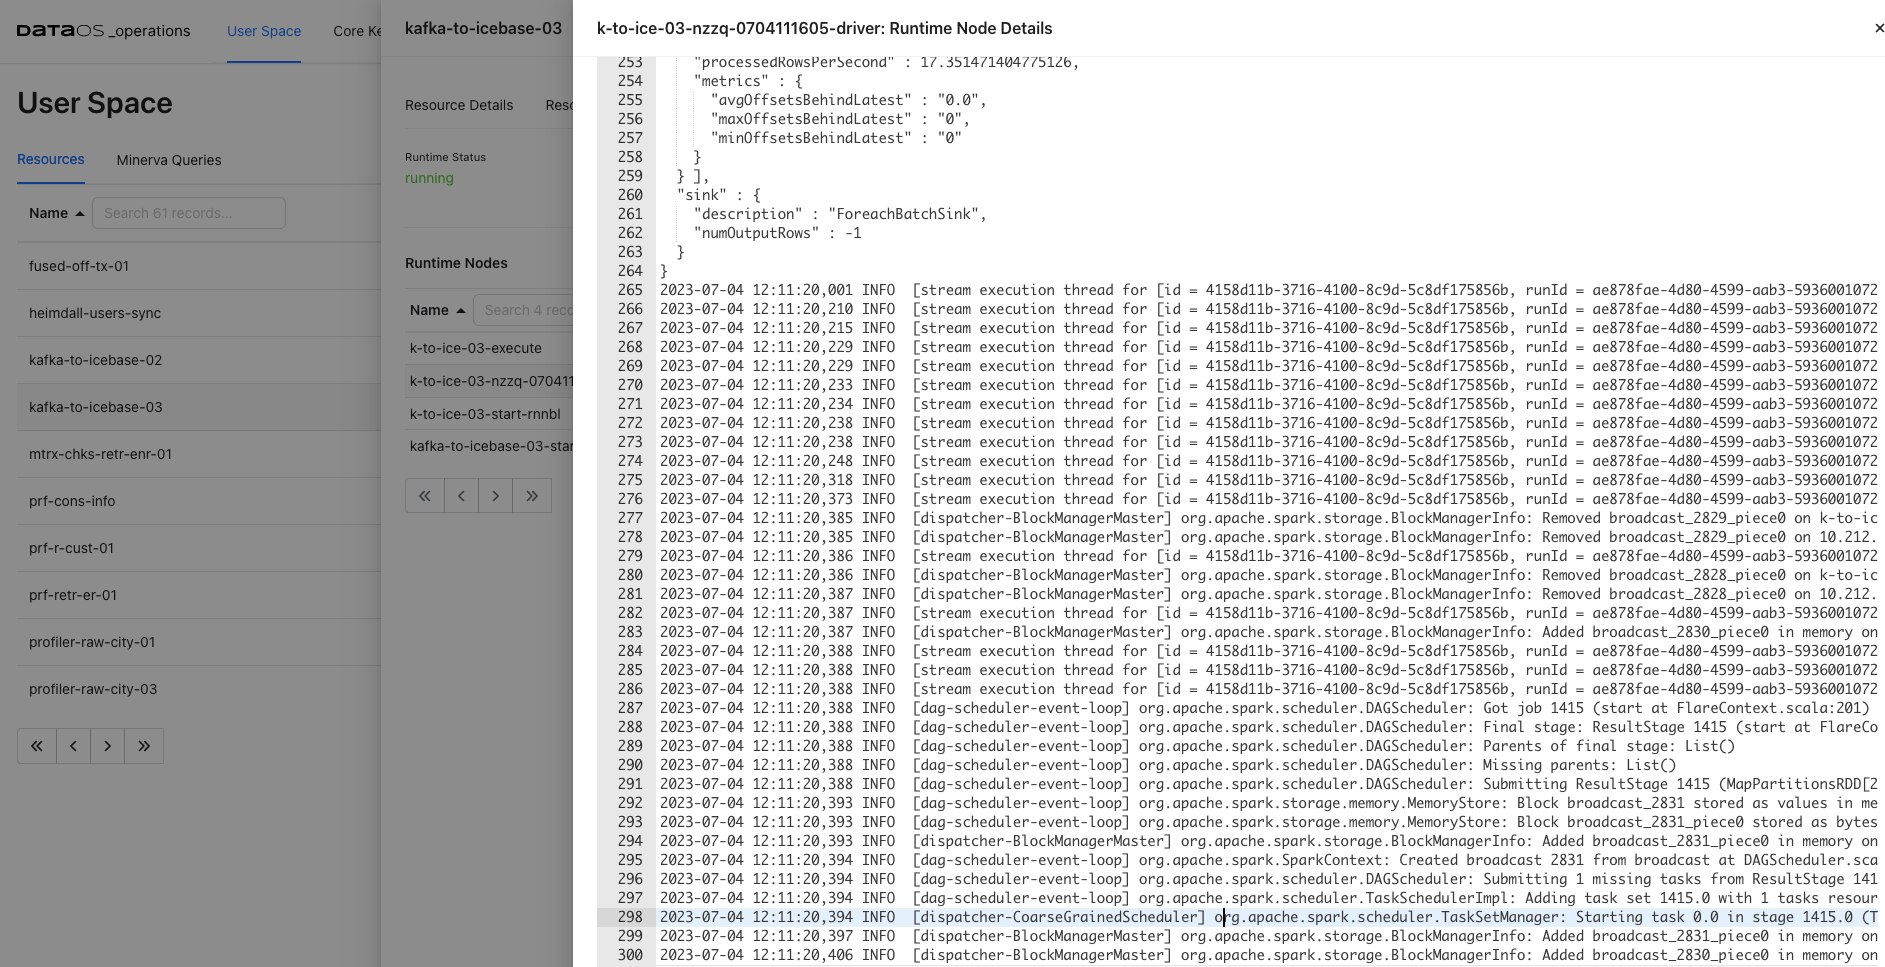
Task: Click the avgOffsetsBehindLatest metric line
Action: [848, 100]
